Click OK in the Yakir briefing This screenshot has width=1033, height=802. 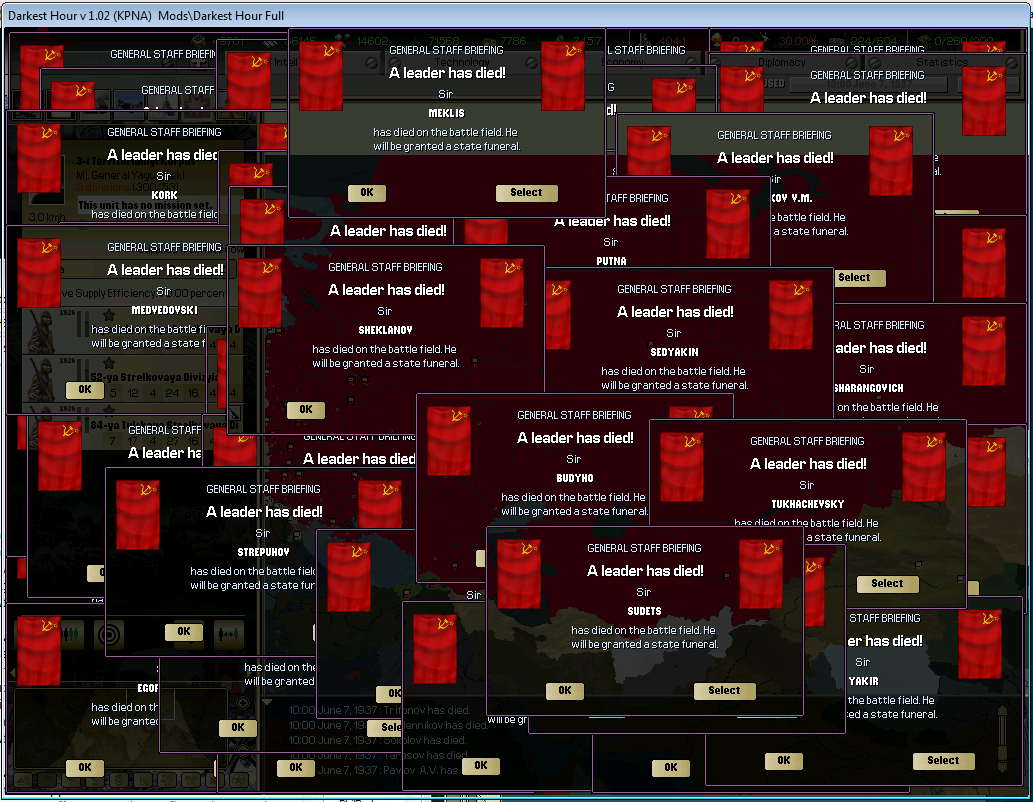click(x=784, y=760)
